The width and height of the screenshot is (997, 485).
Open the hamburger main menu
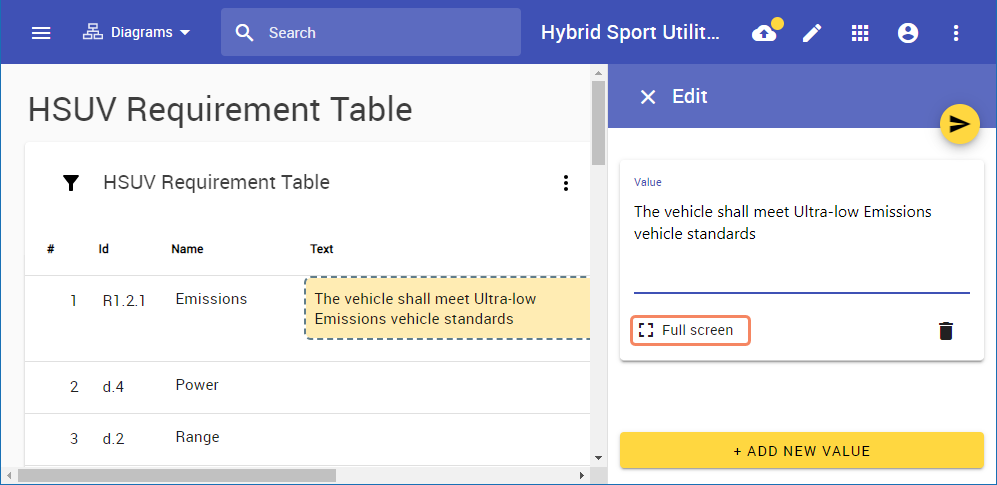click(41, 33)
